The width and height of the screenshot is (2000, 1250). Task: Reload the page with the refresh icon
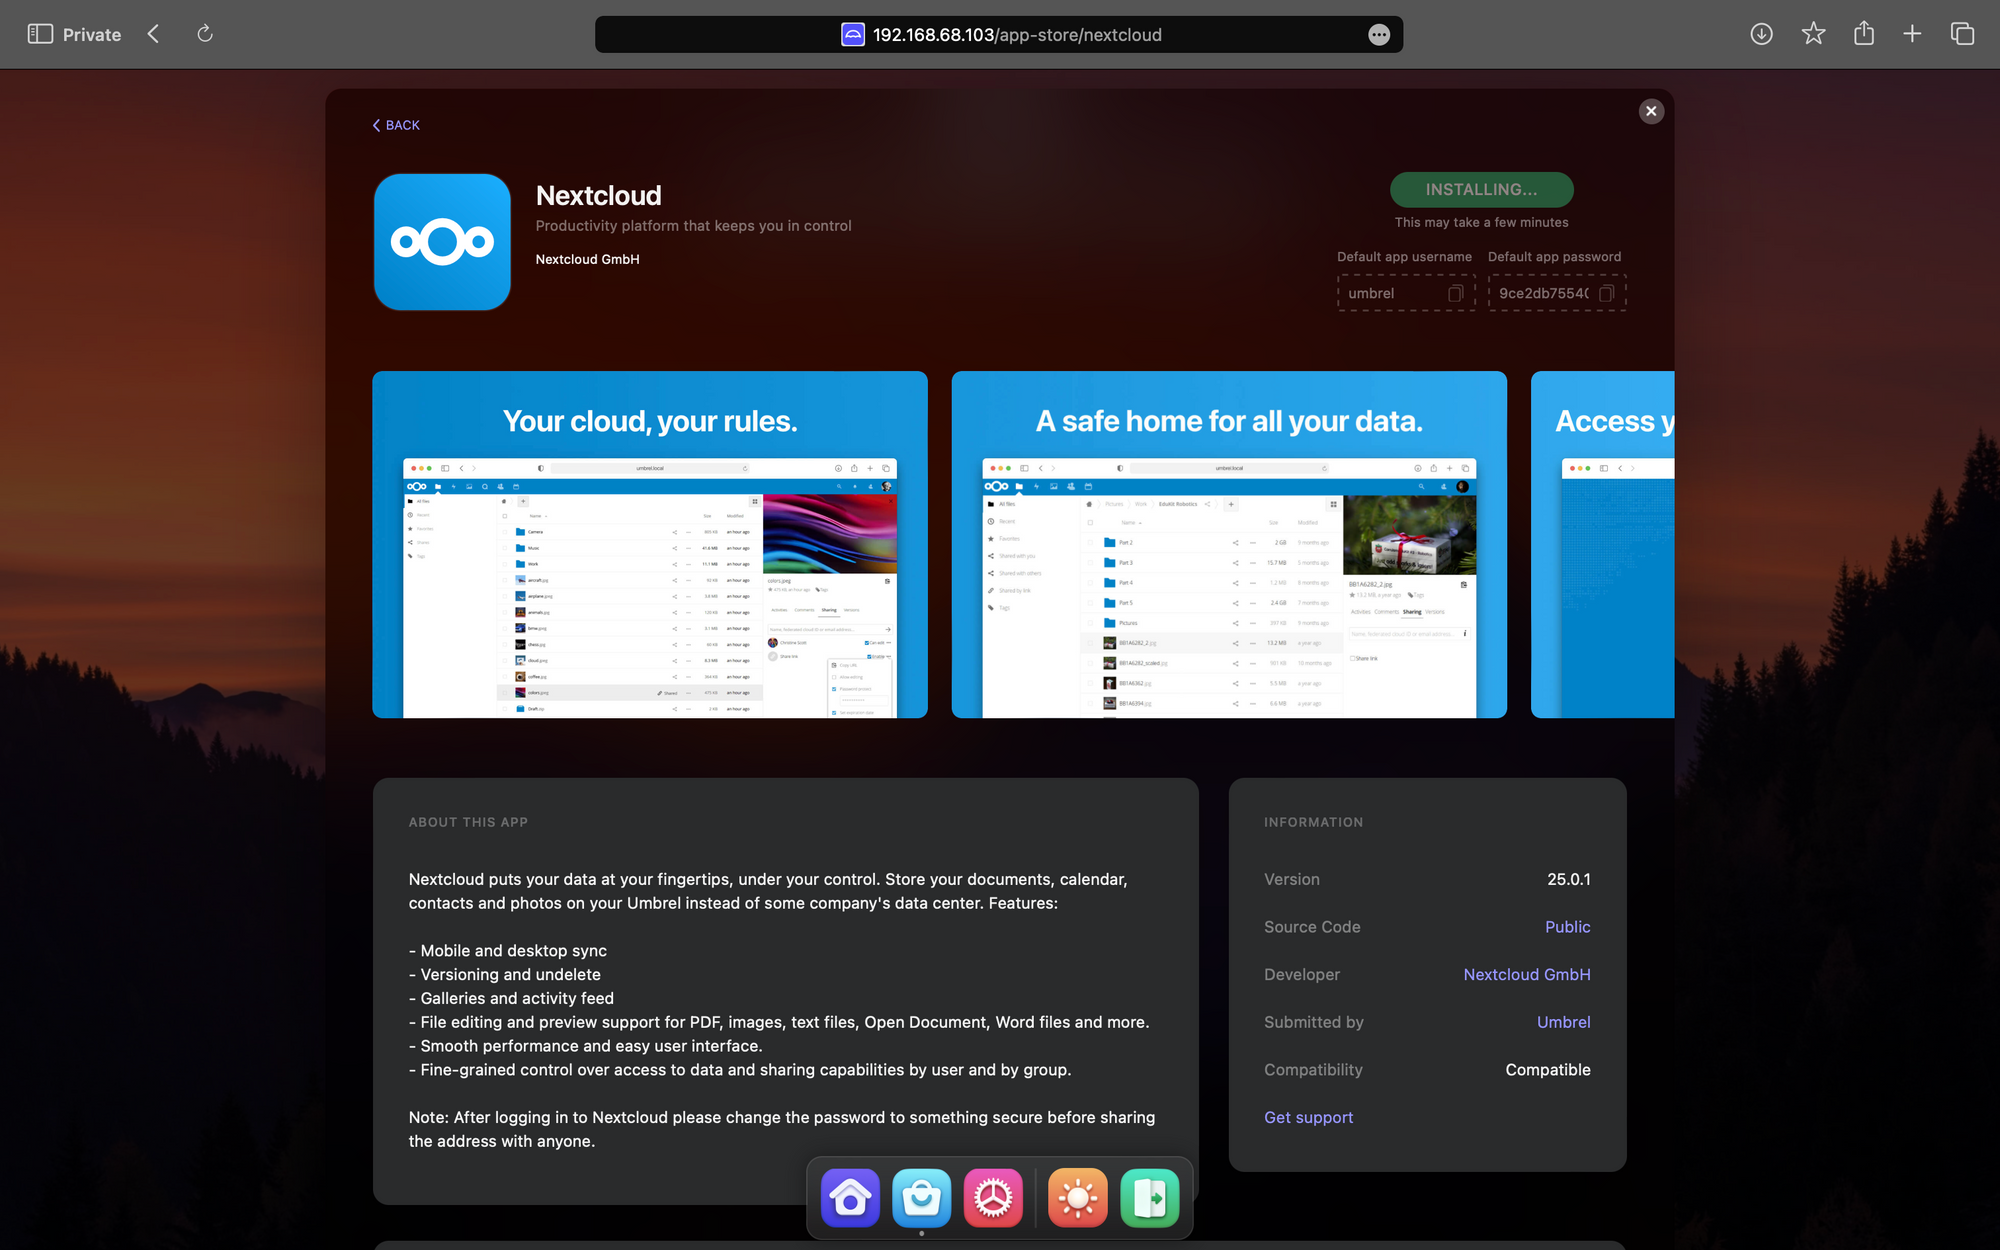(205, 34)
